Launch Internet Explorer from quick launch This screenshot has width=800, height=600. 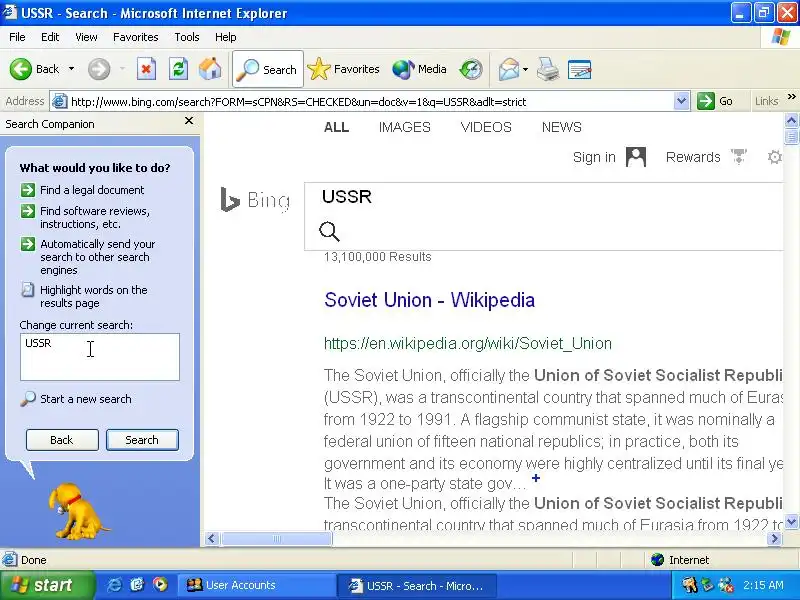(x=114, y=585)
